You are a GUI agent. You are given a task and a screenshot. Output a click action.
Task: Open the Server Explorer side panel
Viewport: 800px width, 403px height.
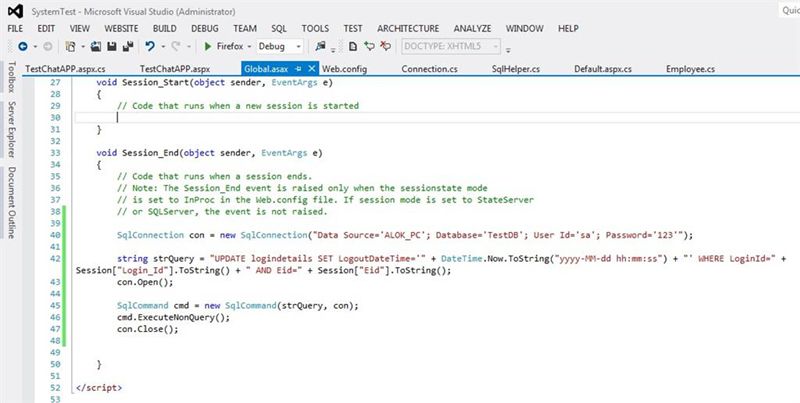pyautogui.click(x=11, y=130)
